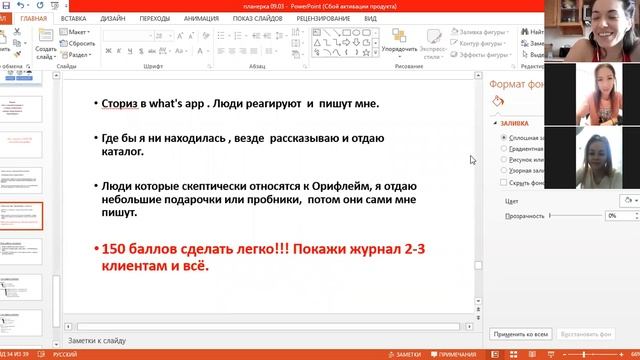Select the Узорная заливка radio option
Screen dimensions: 640x360
click(504, 170)
